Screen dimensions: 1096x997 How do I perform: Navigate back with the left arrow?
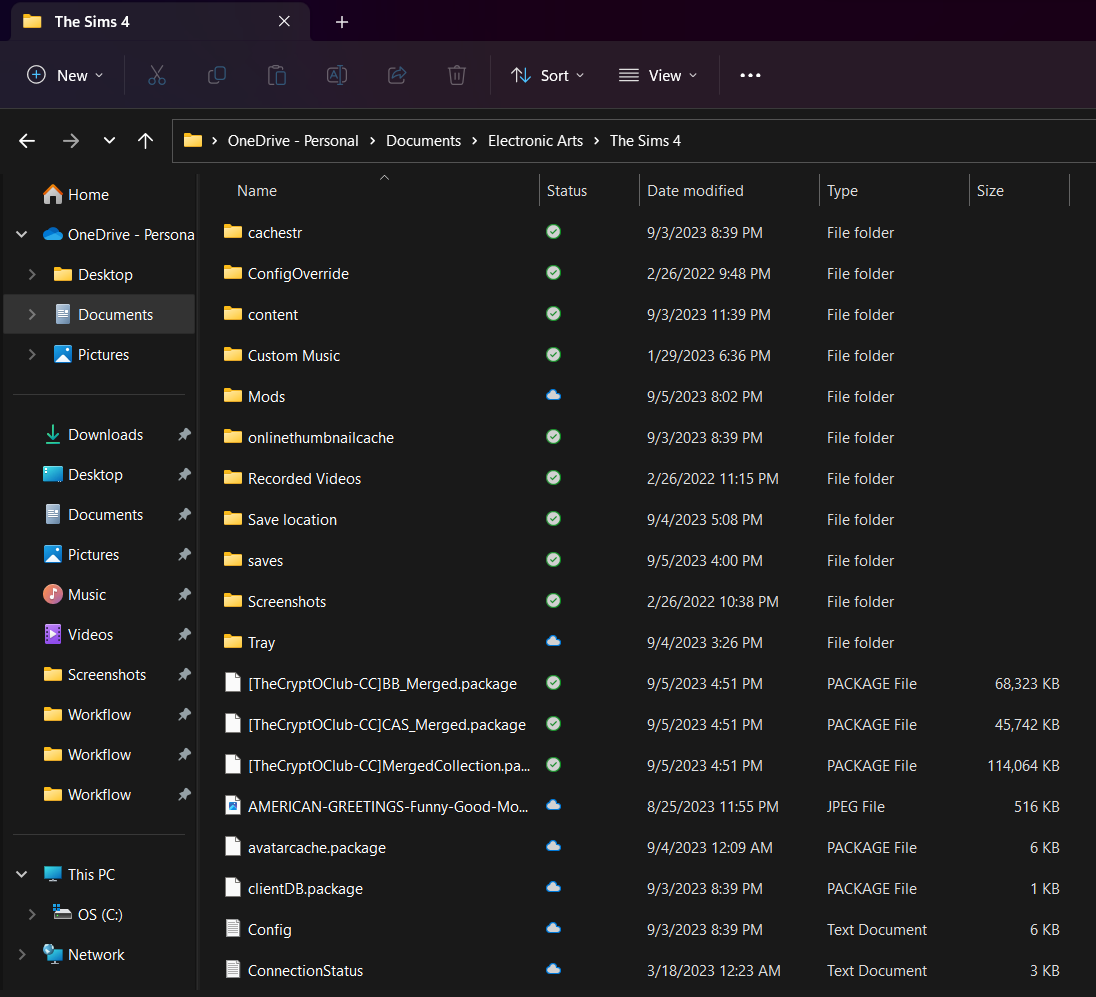(x=28, y=141)
